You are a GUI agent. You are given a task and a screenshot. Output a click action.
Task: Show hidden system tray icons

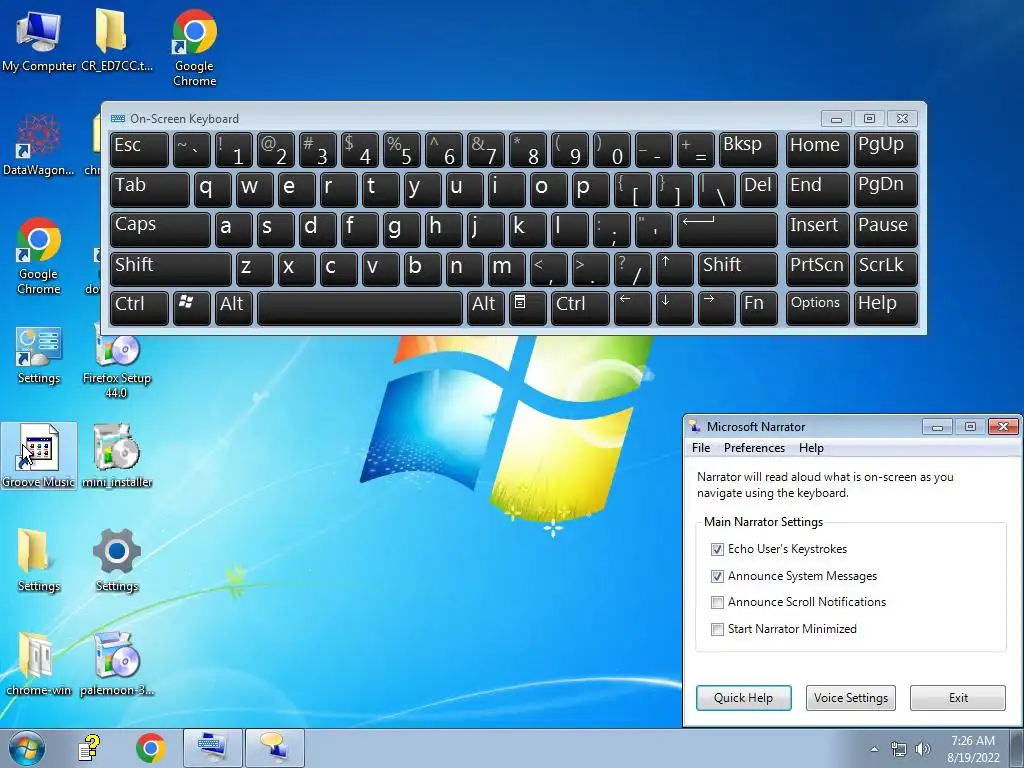click(874, 749)
